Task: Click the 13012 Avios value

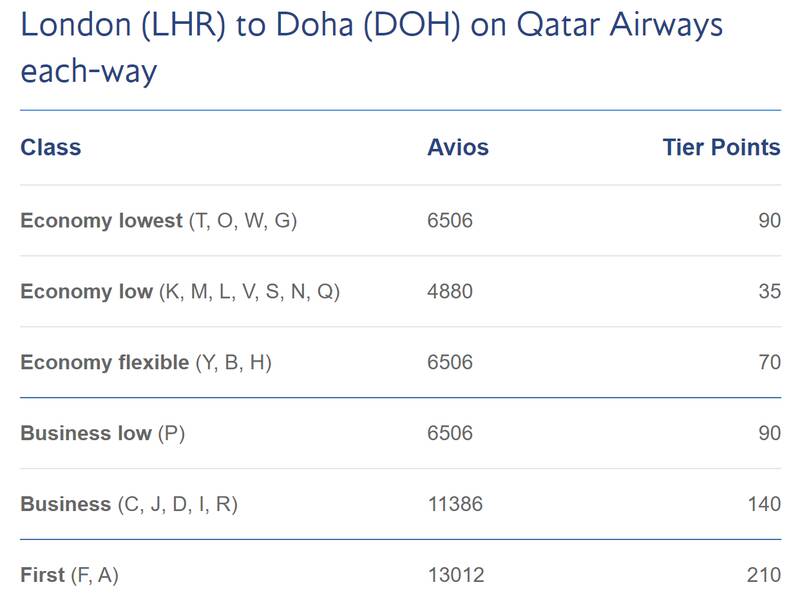Action: point(456,576)
